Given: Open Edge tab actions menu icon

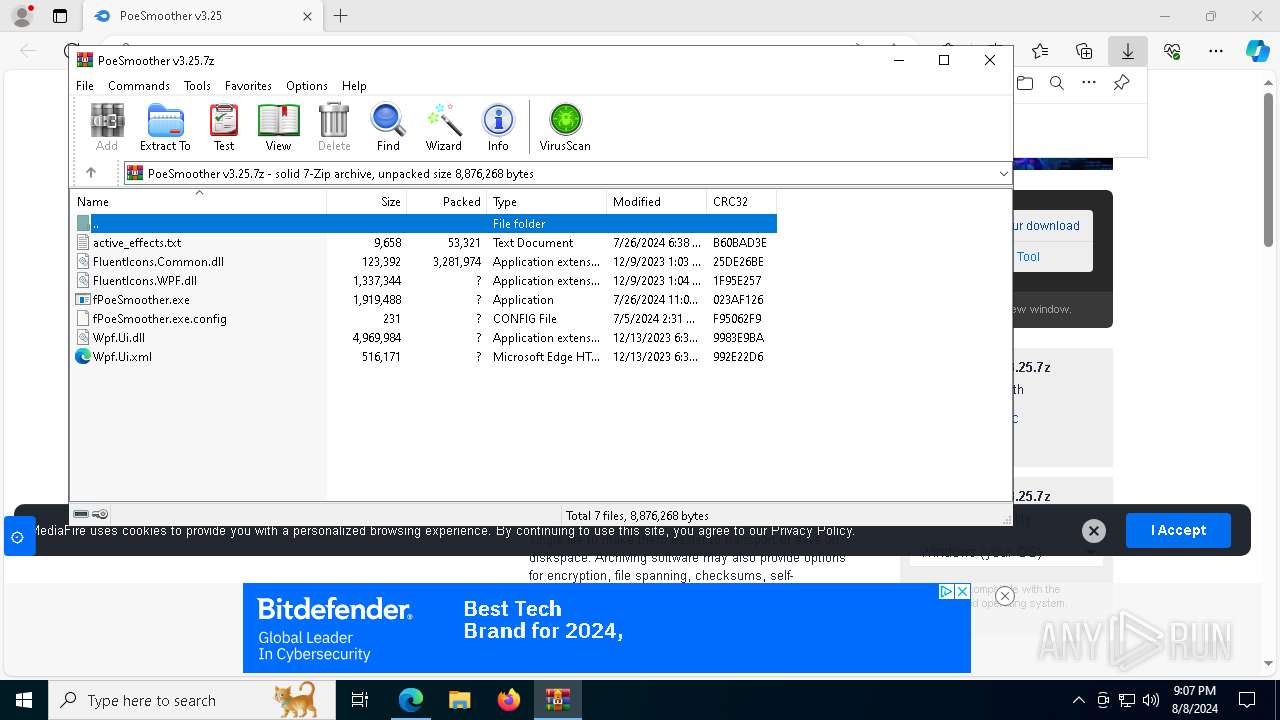Looking at the screenshot, I should [x=60, y=16].
